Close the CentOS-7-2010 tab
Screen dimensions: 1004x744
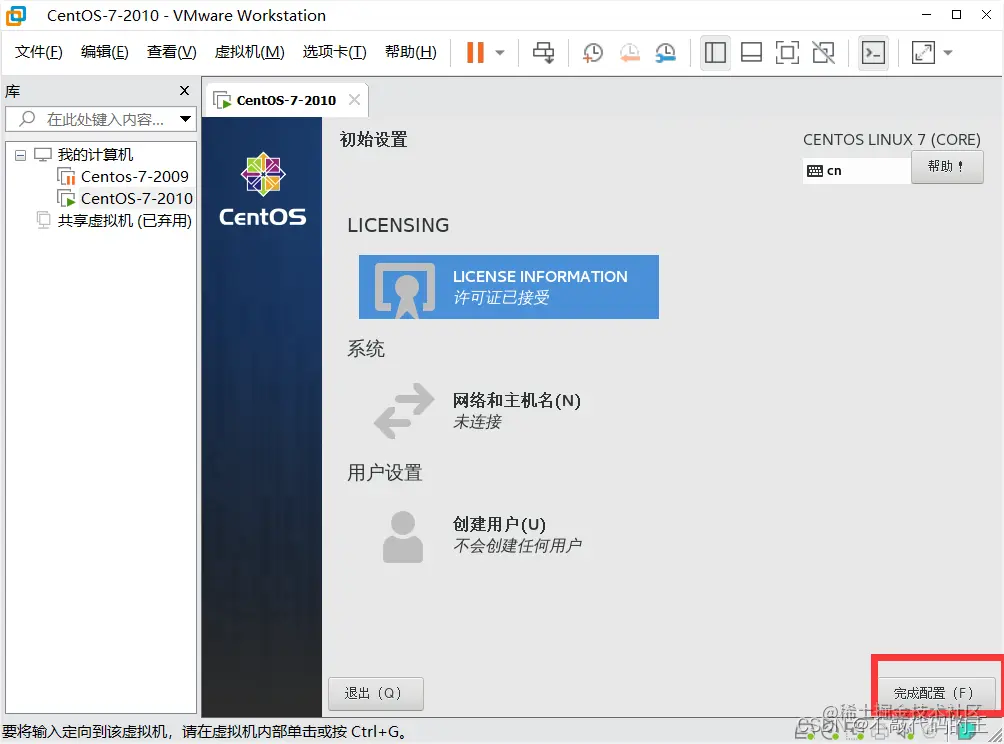(x=355, y=100)
